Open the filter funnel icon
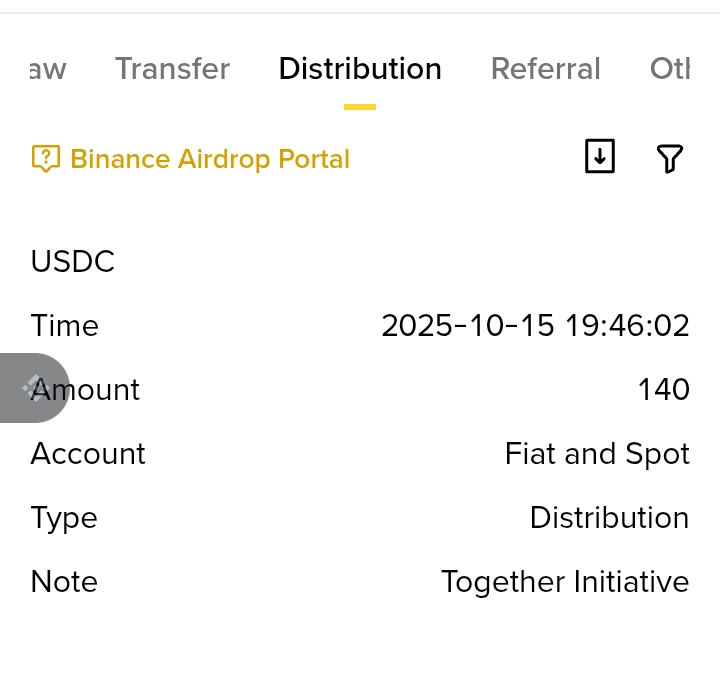Screen dimensions: 720x695 [669, 158]
